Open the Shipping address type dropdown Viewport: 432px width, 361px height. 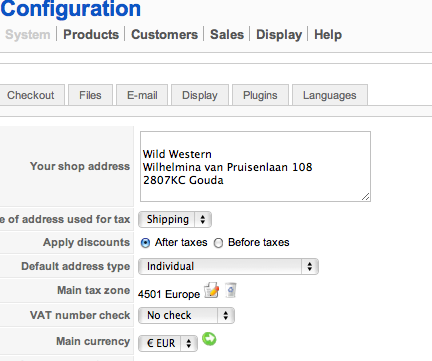tap(175, 220)
